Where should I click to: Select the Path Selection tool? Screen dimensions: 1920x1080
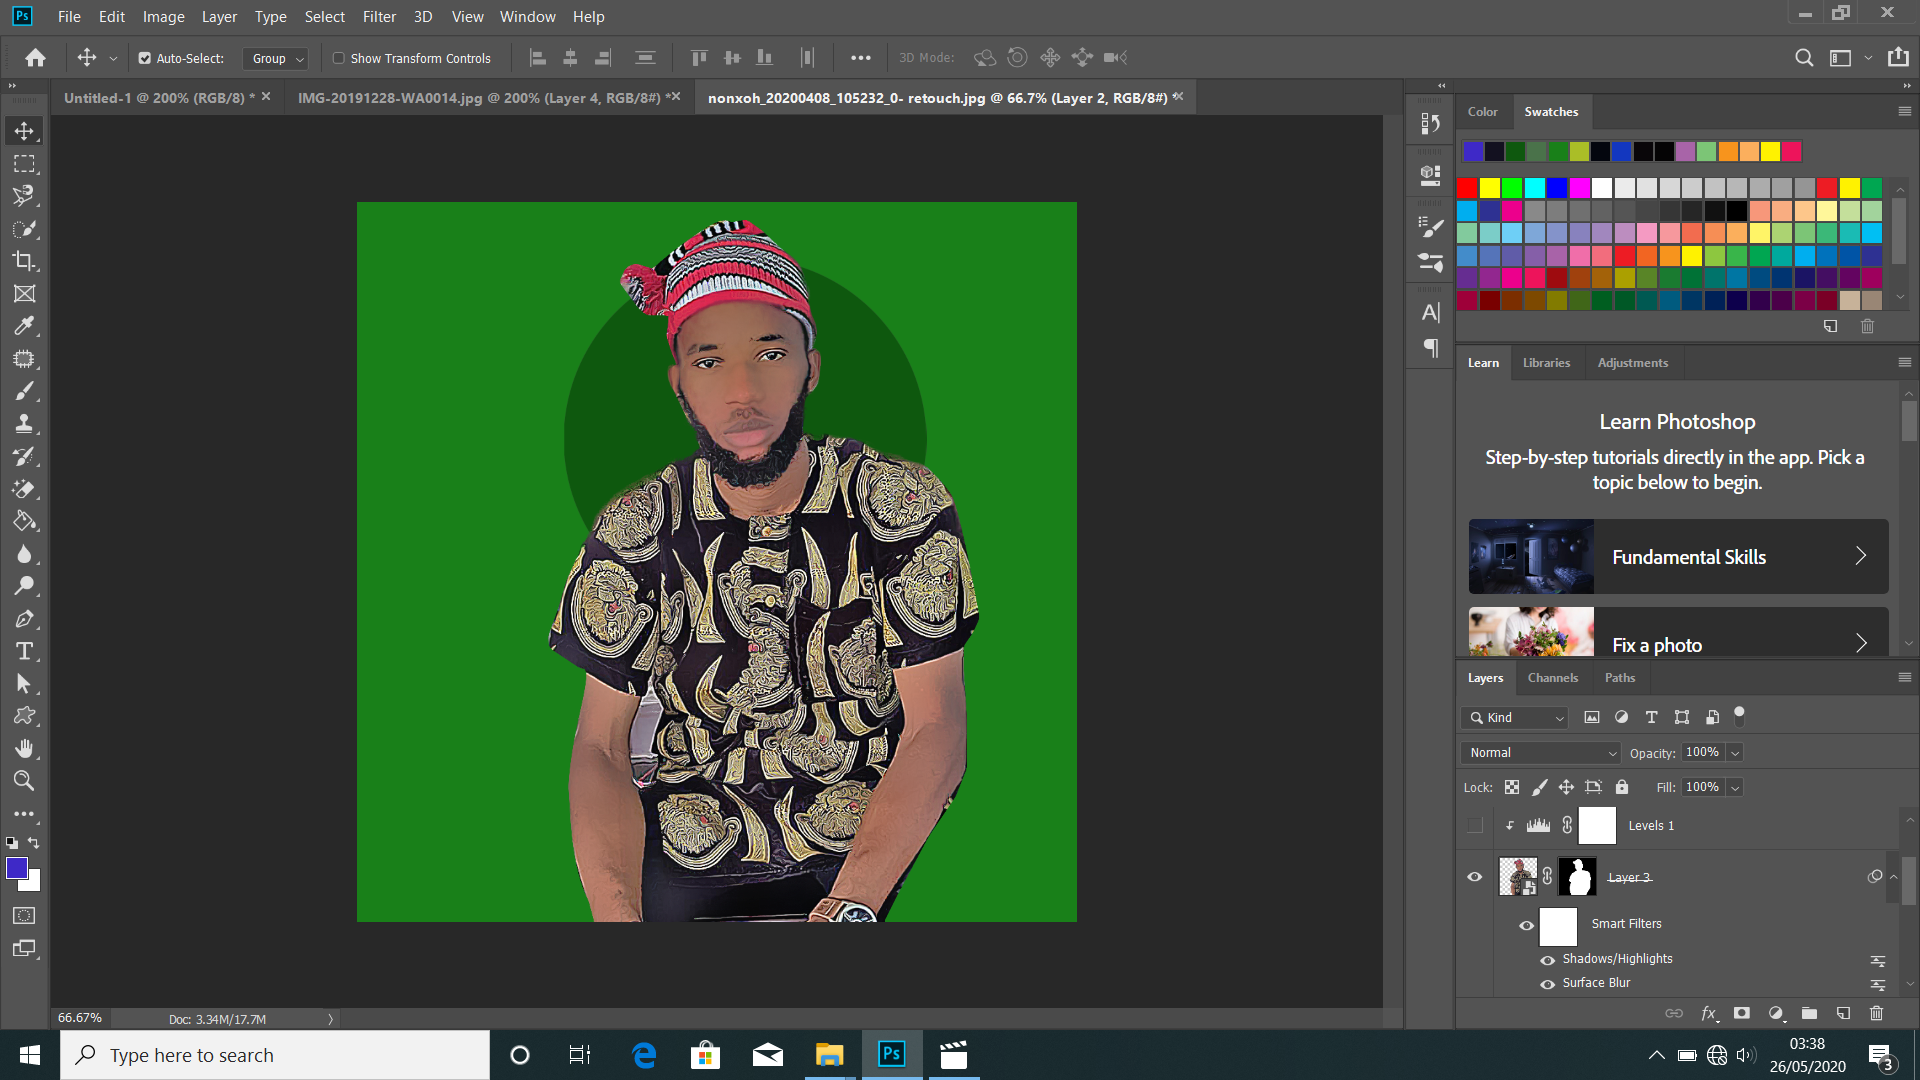24,684
